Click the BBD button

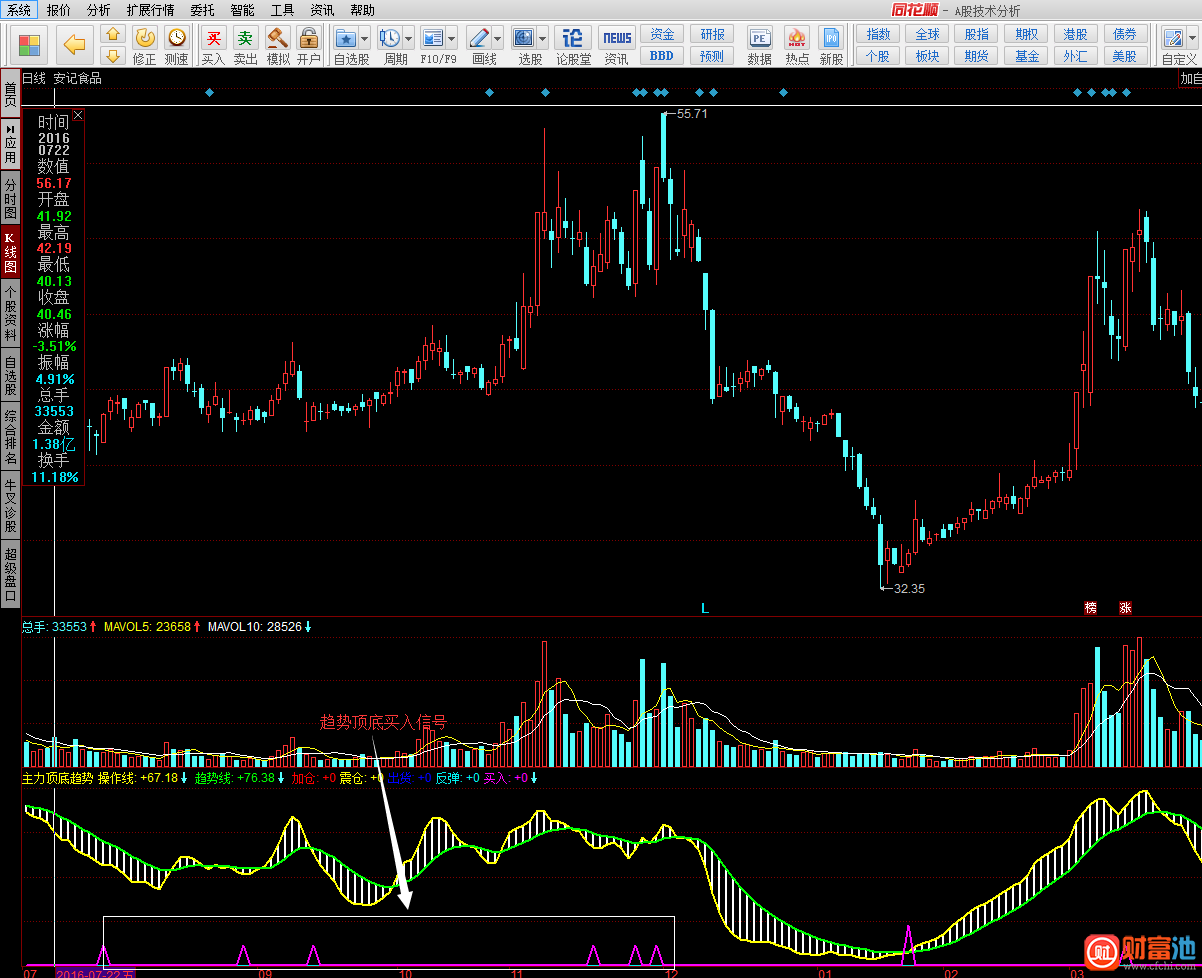(x=662, y=56)
